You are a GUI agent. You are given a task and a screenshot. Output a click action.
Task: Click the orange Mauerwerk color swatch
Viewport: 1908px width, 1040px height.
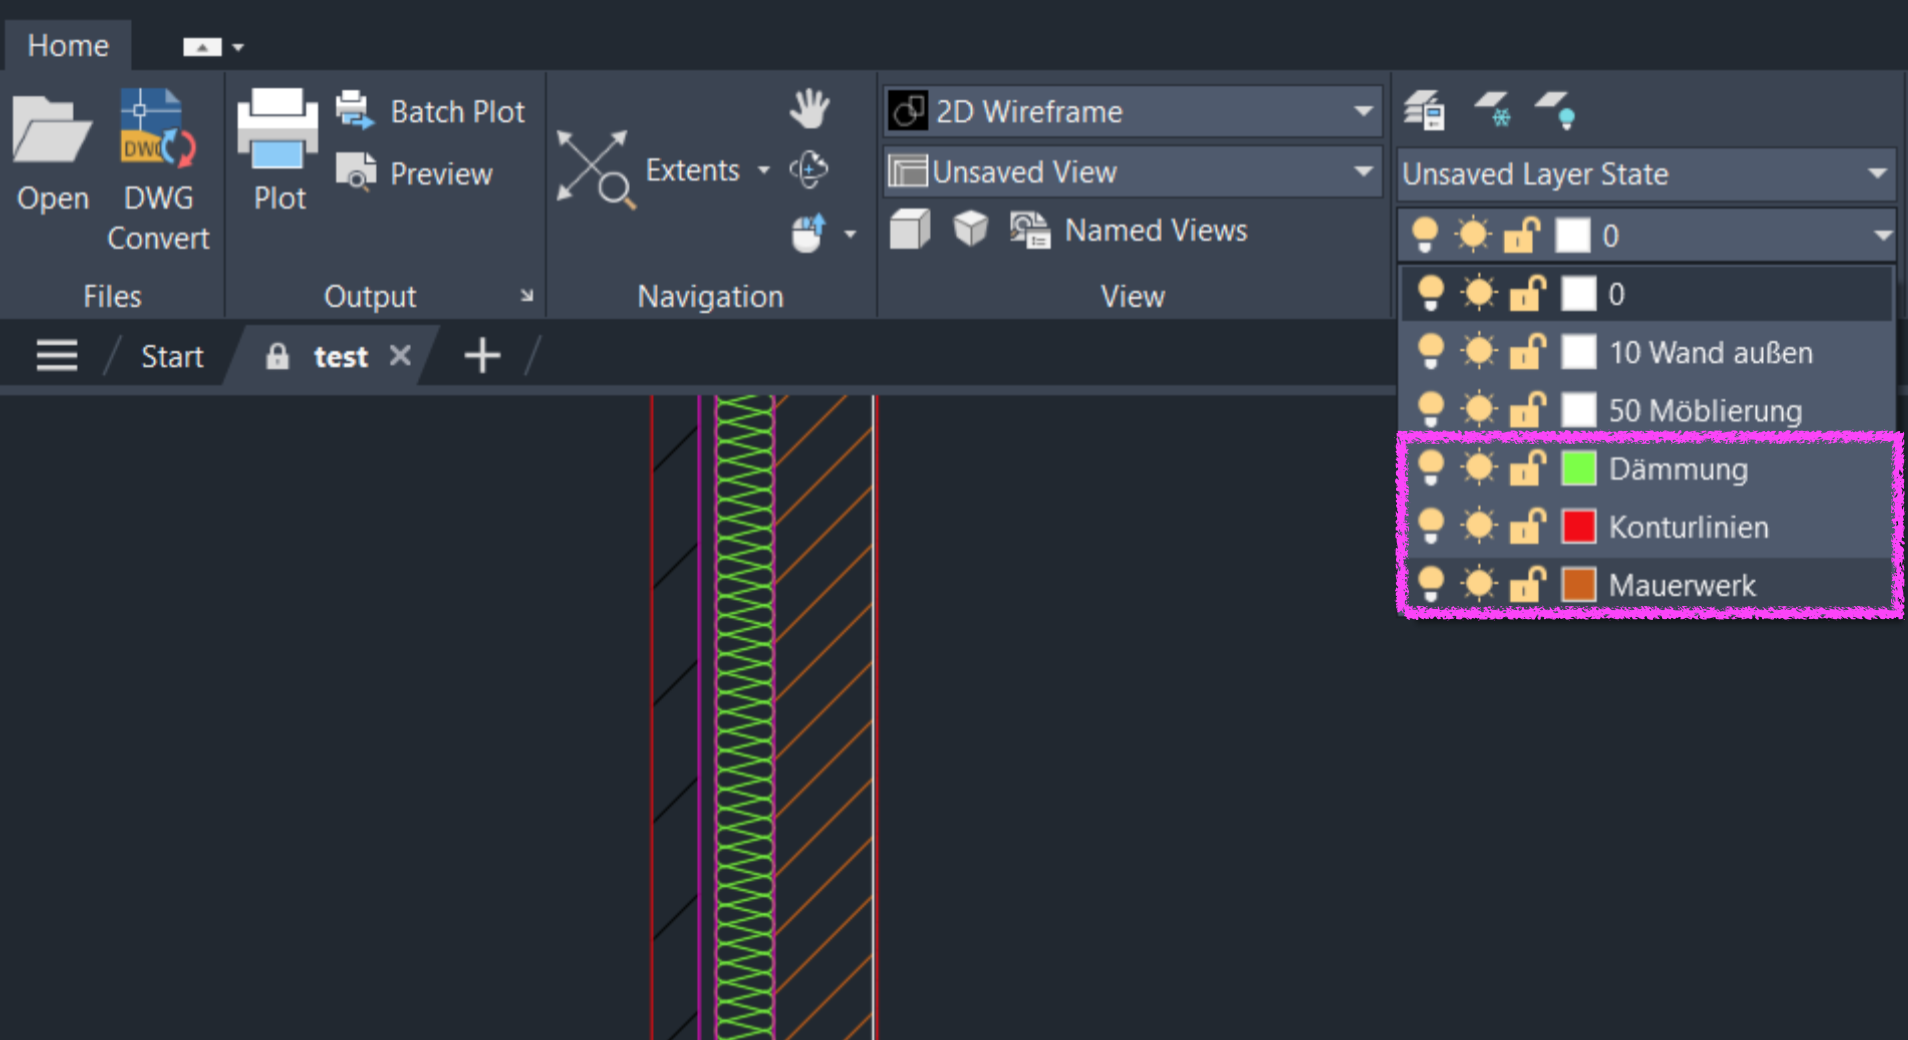click(x=1579, y=584)
